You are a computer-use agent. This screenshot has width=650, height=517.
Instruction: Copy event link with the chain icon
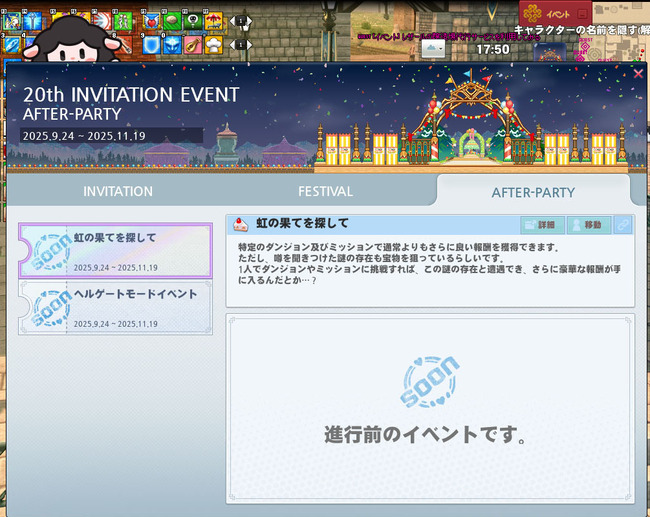coord(623,225)
